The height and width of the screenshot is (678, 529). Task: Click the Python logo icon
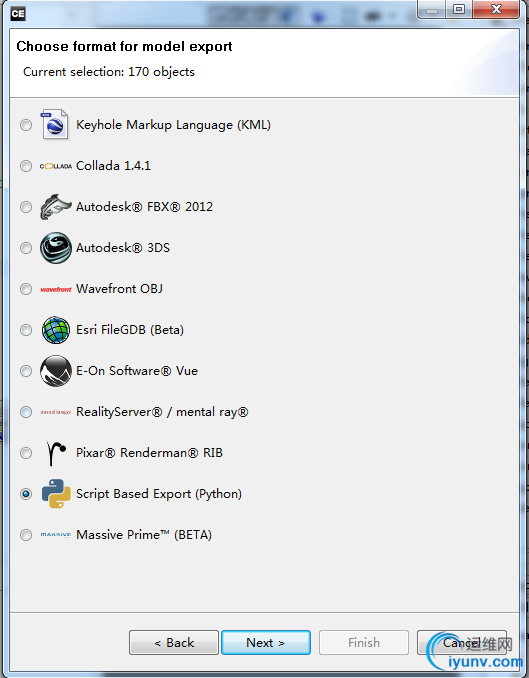[x=56, y=493]
